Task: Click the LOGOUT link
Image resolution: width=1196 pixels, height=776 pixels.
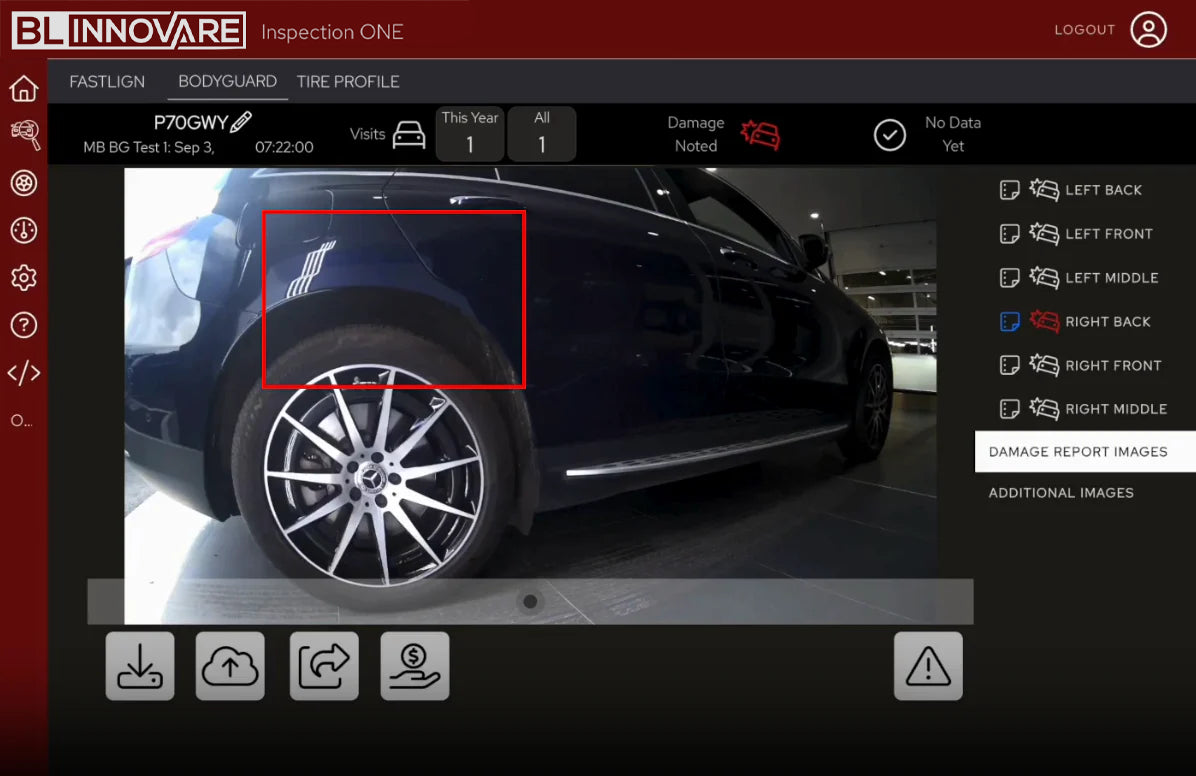Action: [x=1084, y=30]
